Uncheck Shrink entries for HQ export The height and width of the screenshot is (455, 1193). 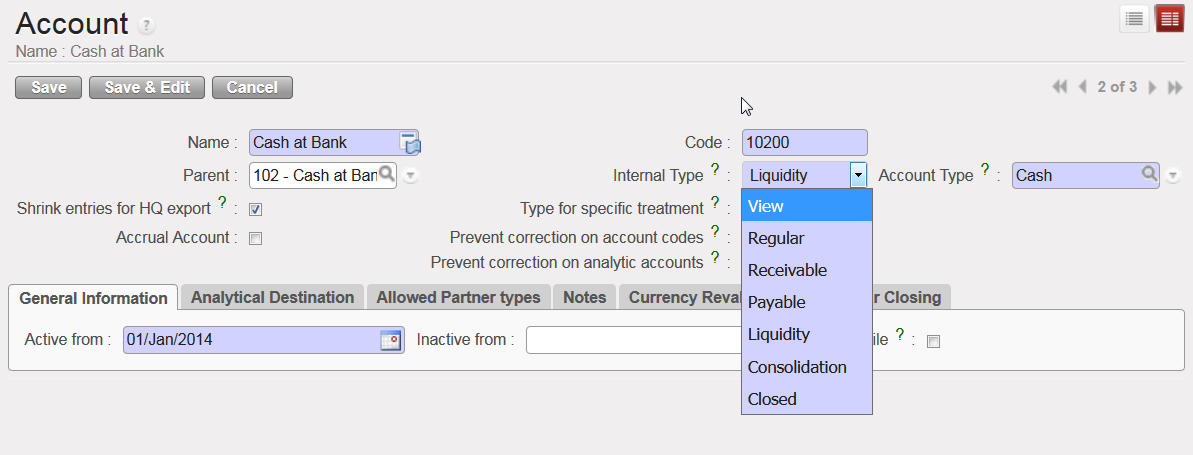tap(255, 209)
